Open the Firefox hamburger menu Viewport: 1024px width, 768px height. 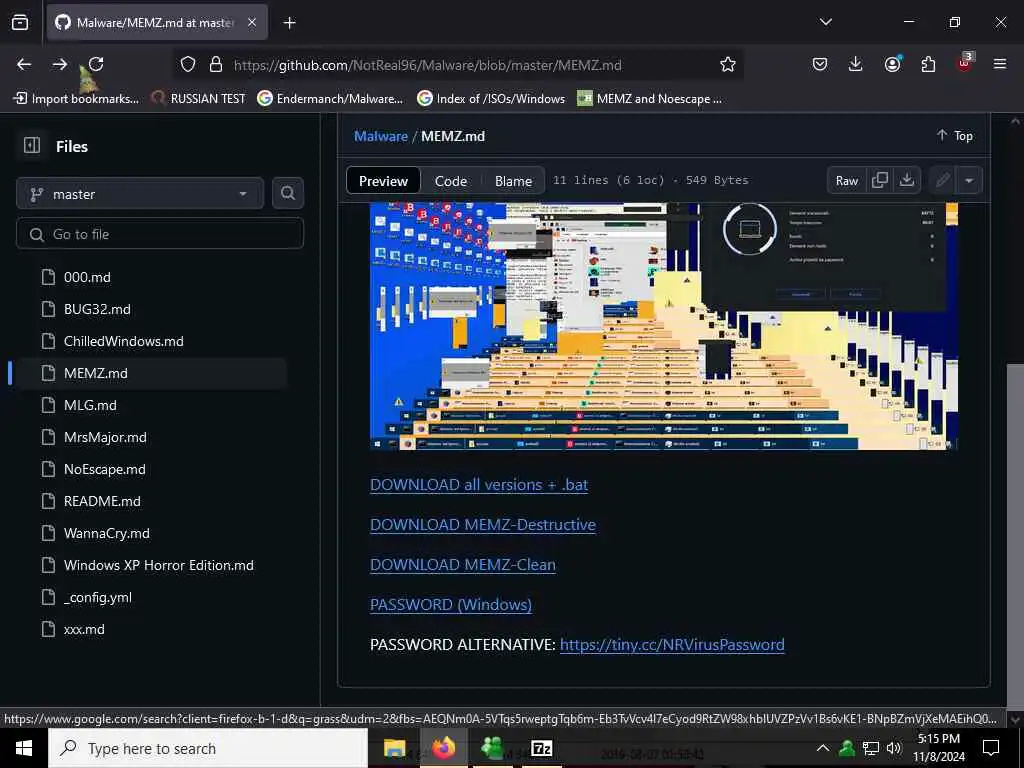click(x=999, y=64)
